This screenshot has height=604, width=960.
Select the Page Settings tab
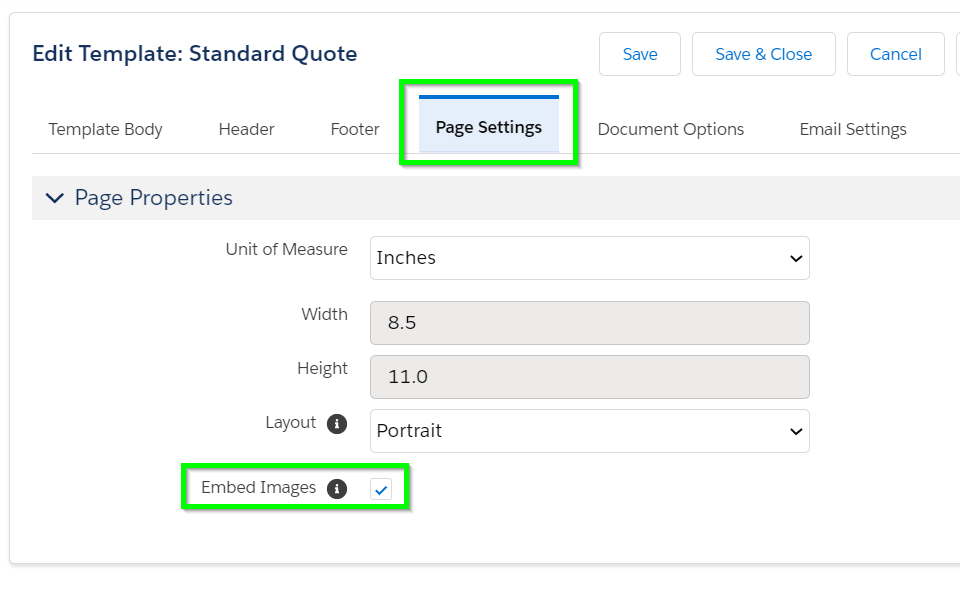tap(489, 127)
